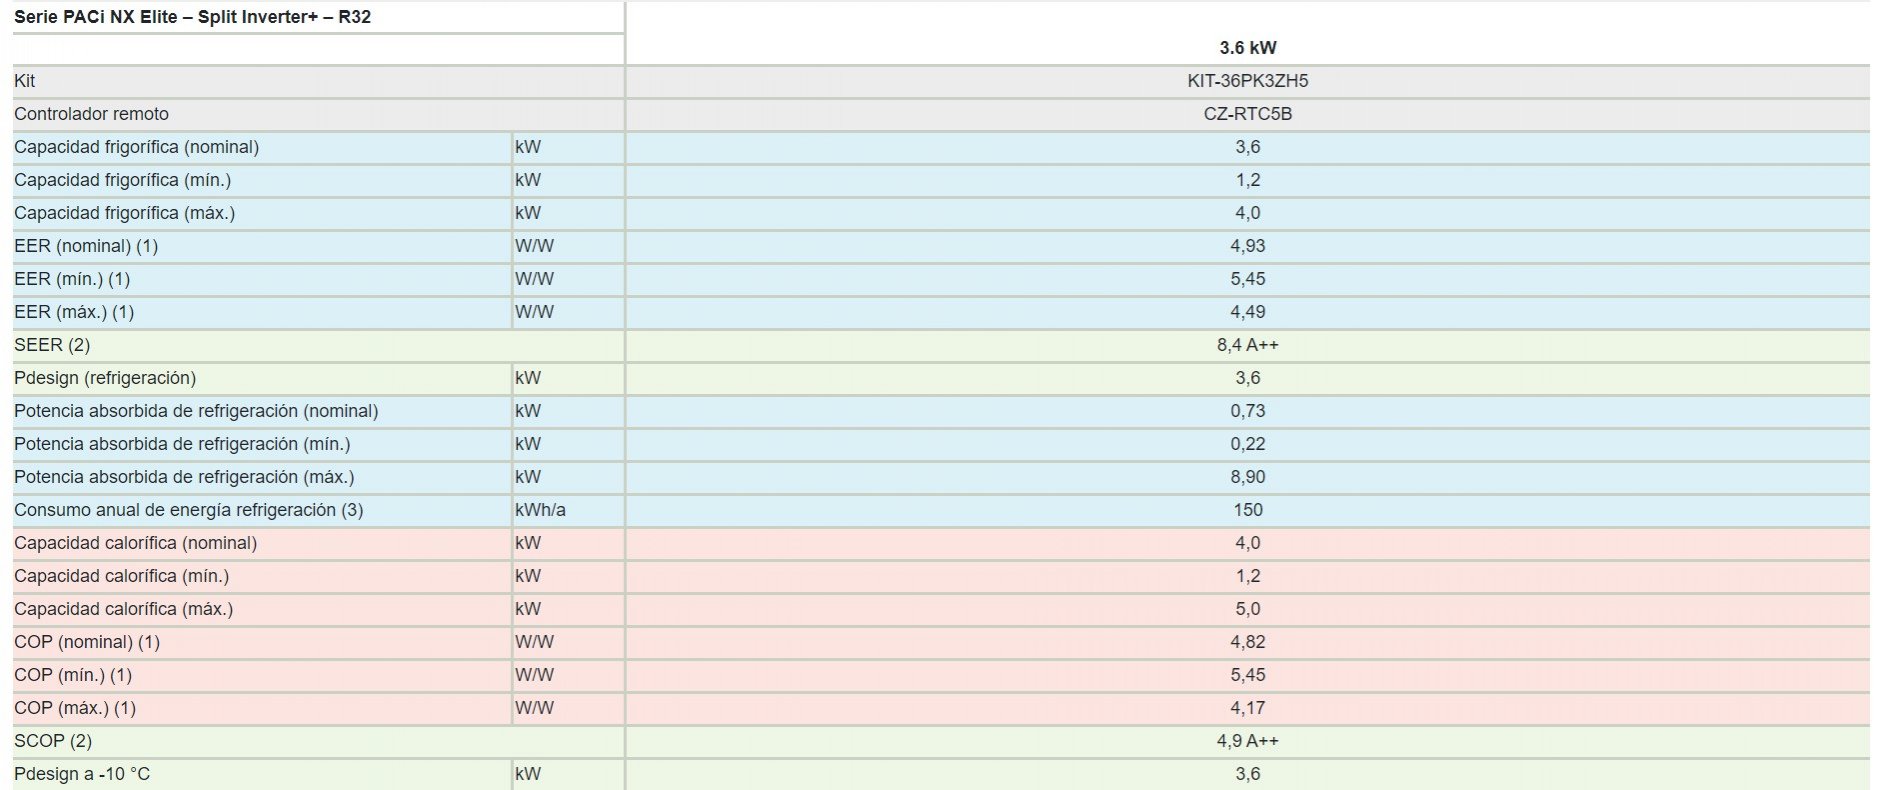Click the value '5,45' in EER (mín.) row
Screen dimensions: 1880x790
click(x=1247, y=279)
